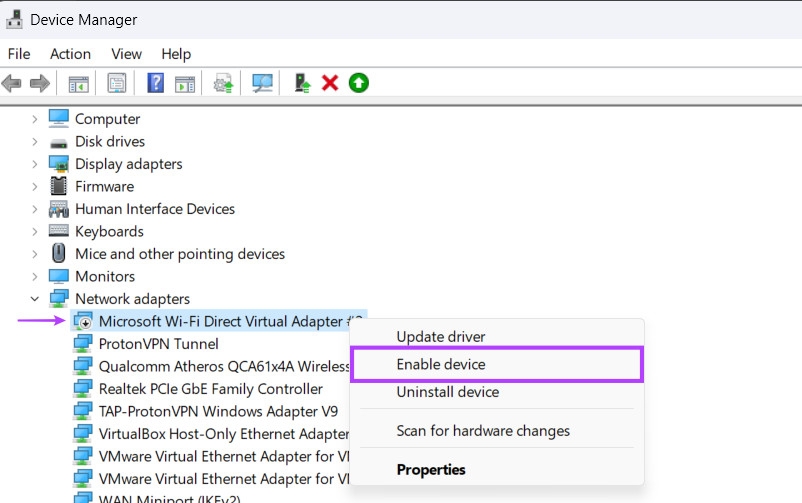Viewport: 802px width, 503px height.
Task: Choose Enable device from context menu
Action: point(441,365)
